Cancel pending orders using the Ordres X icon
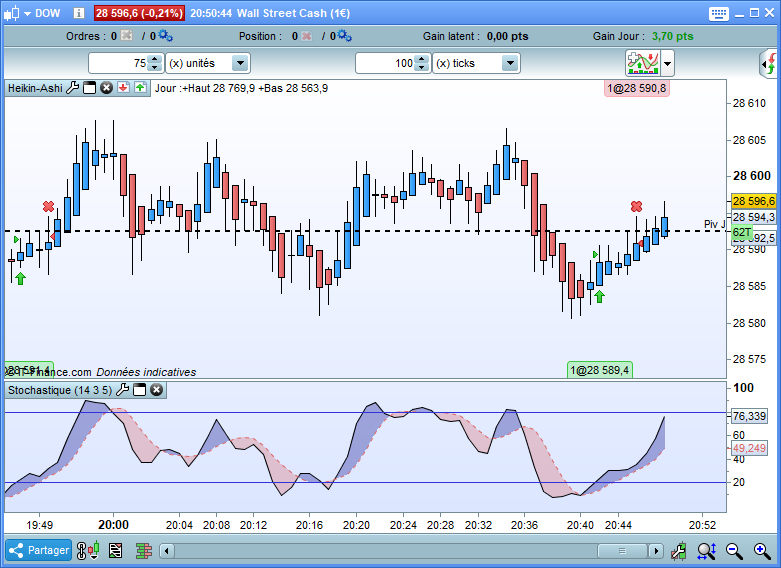This screenshot has width=781, height=568. 127,35
